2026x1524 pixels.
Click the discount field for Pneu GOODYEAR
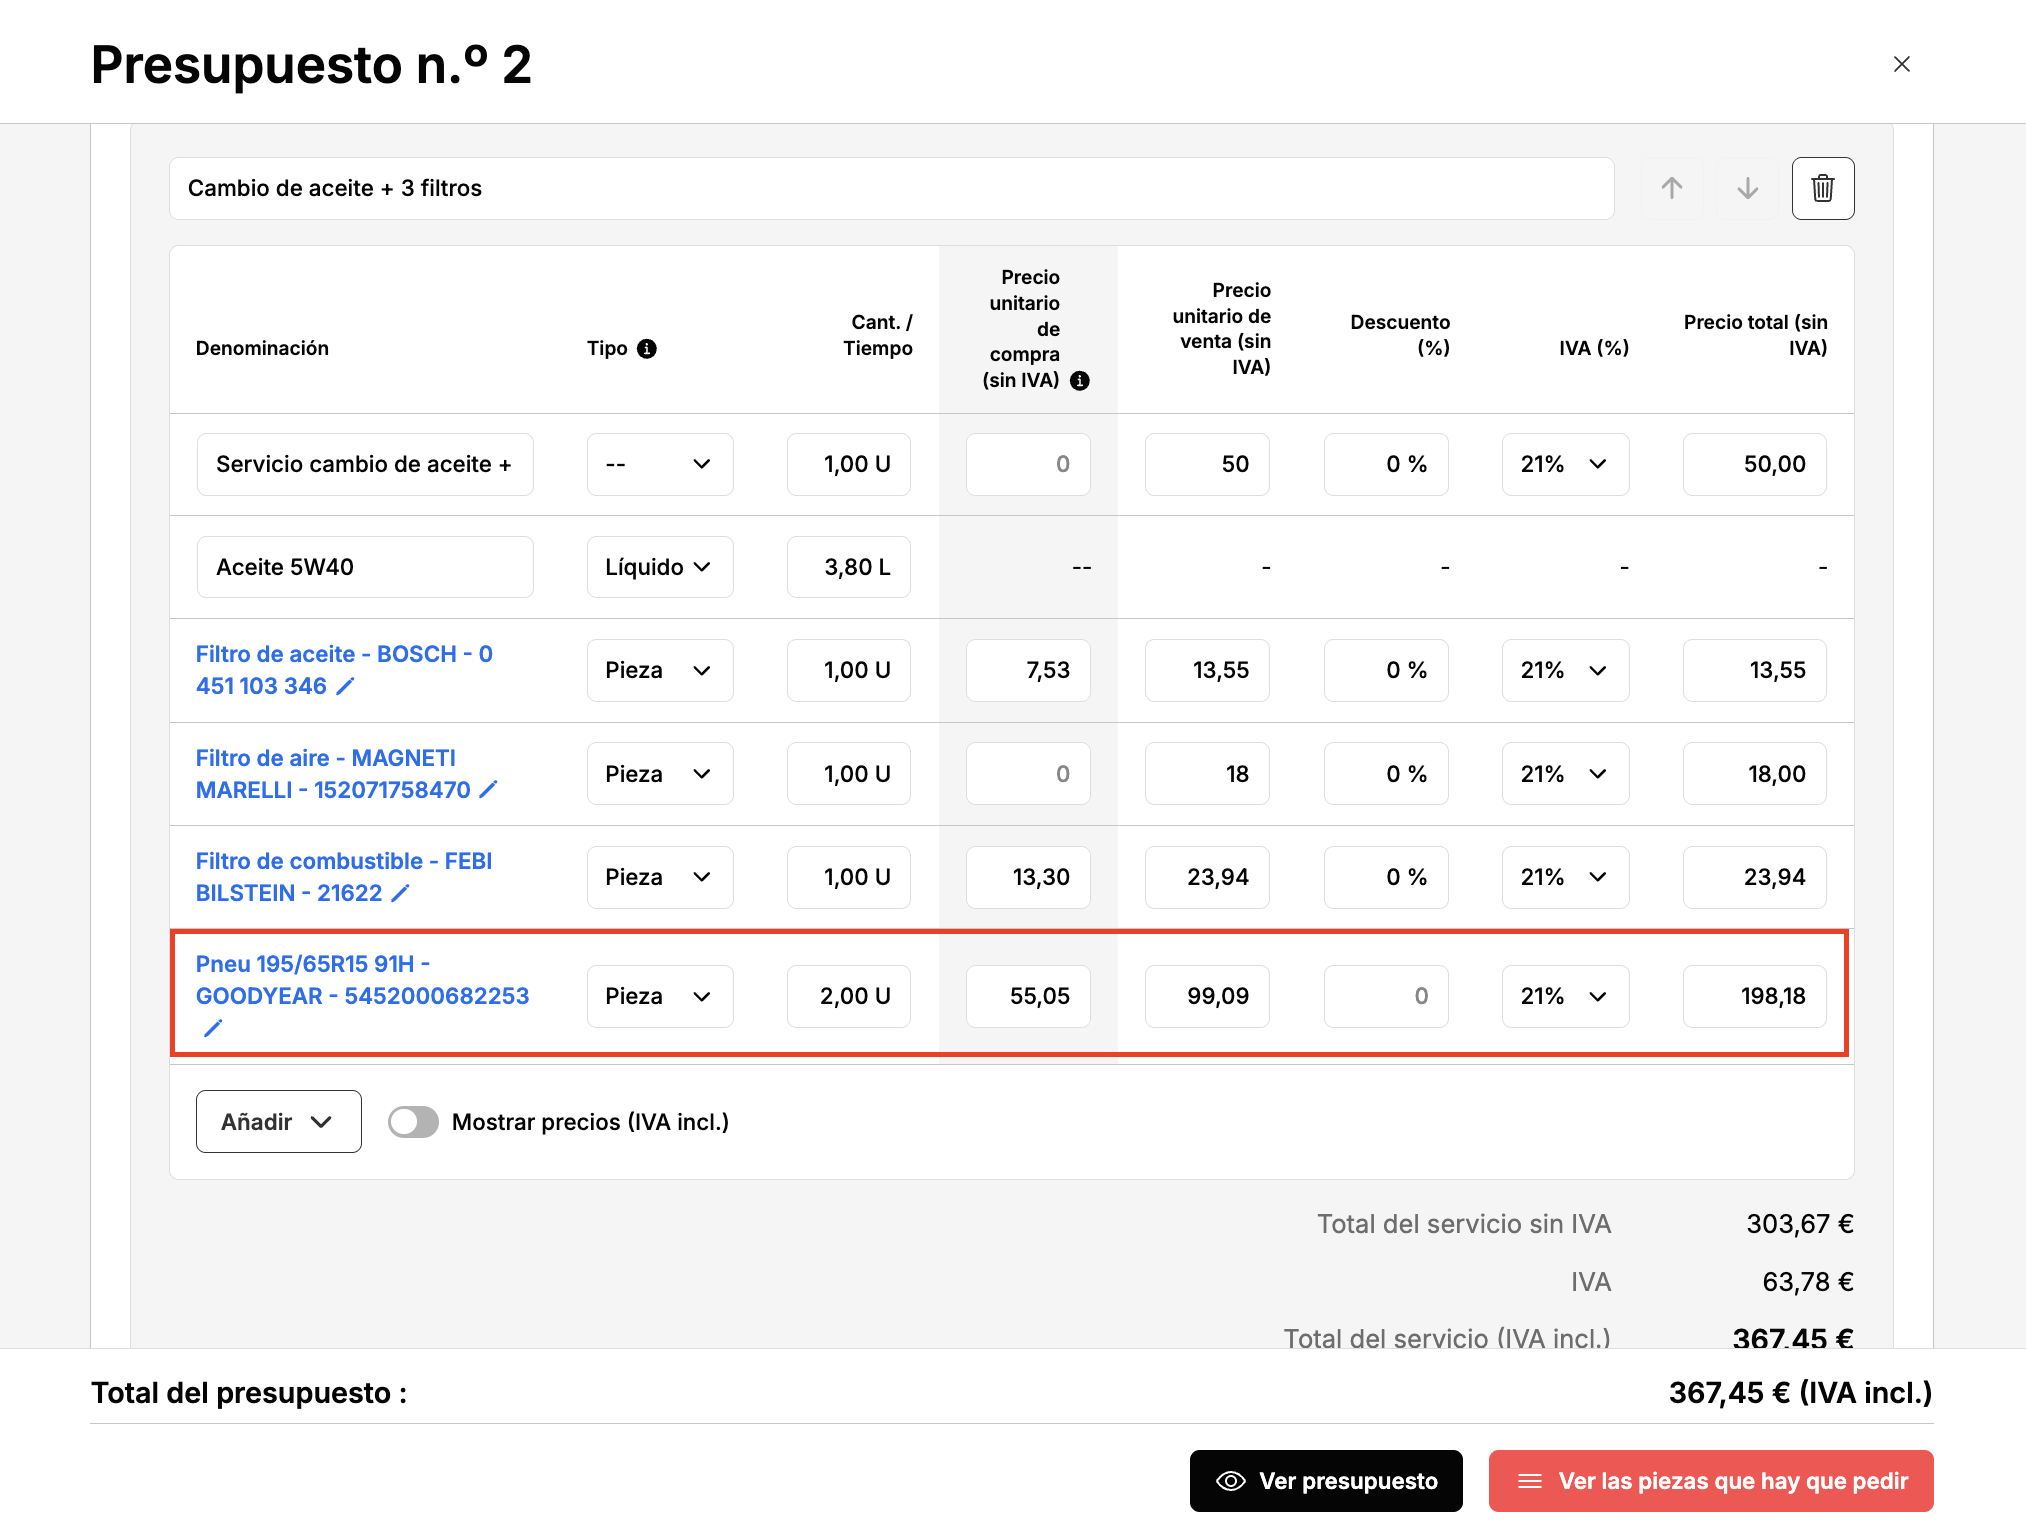(1386, 996)
